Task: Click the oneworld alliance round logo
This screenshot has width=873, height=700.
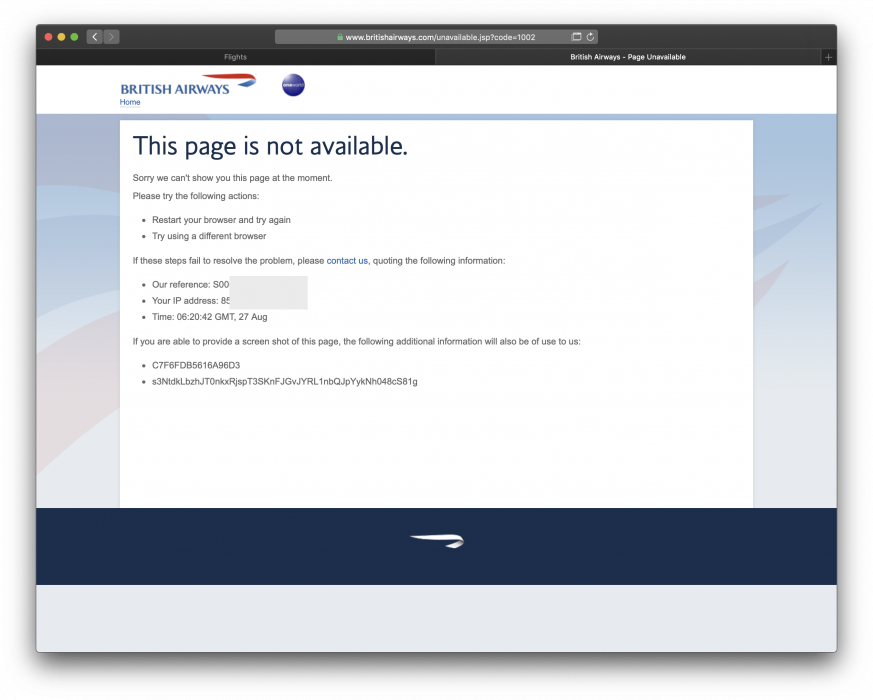Action: 293,86
